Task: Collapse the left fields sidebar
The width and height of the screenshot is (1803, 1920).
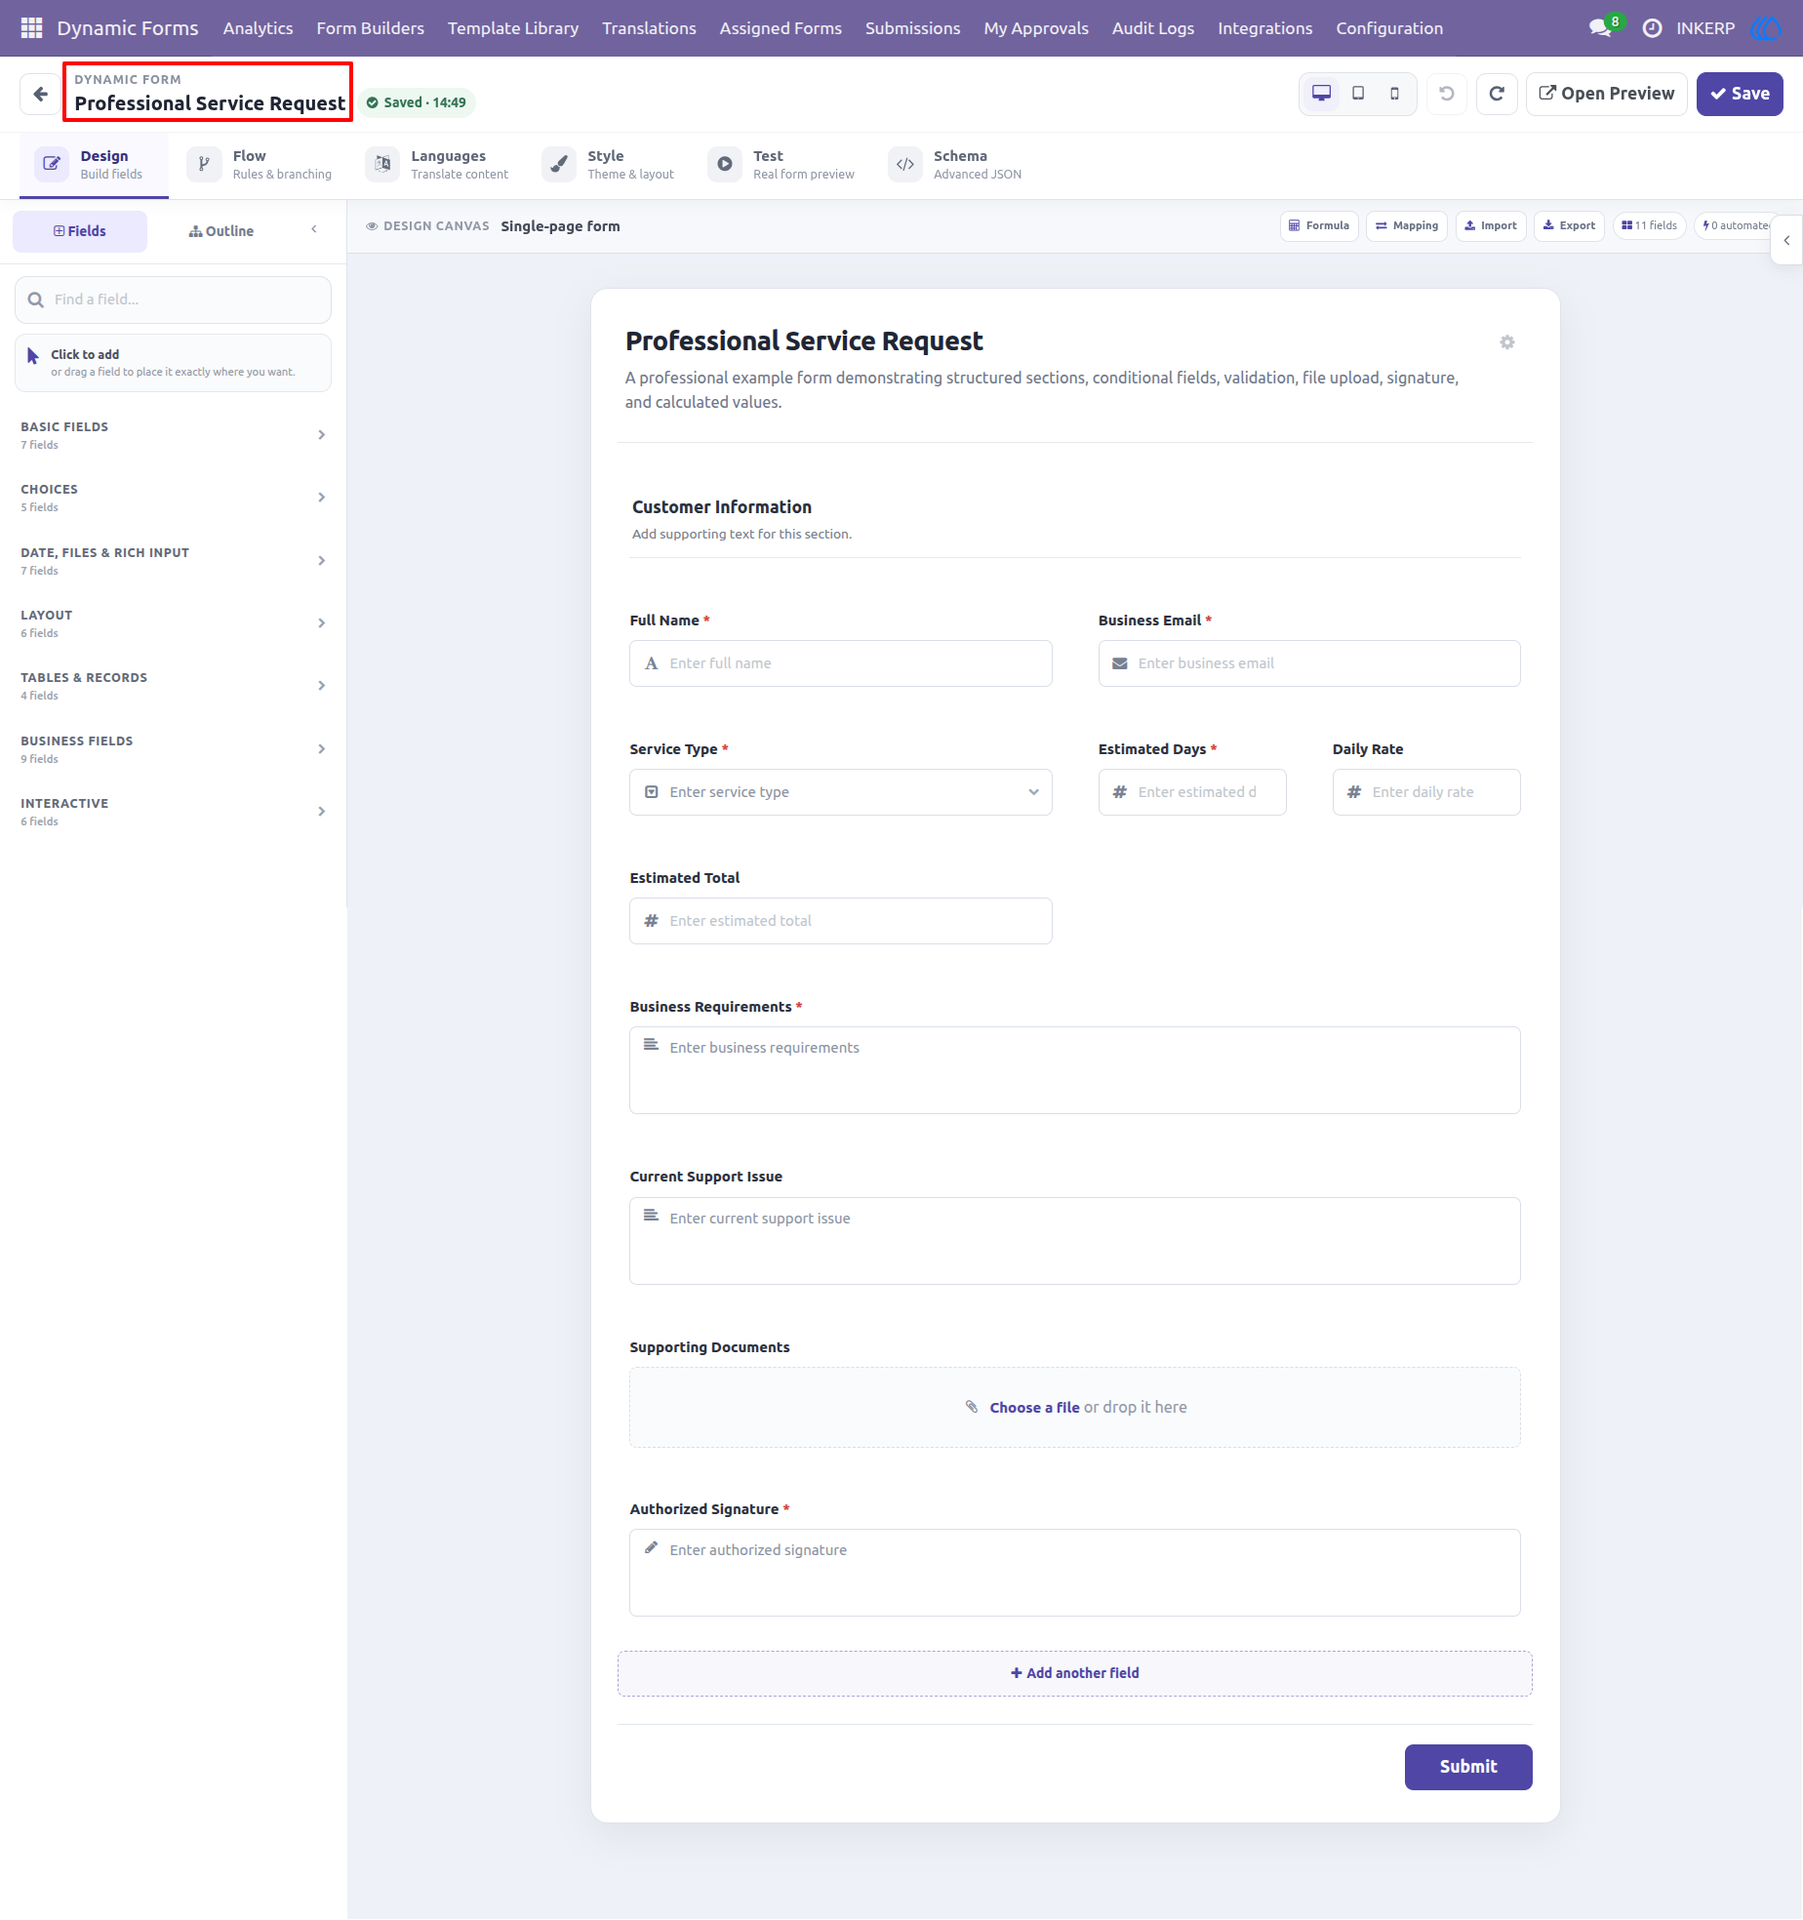Action: click(x=314, y=230)
